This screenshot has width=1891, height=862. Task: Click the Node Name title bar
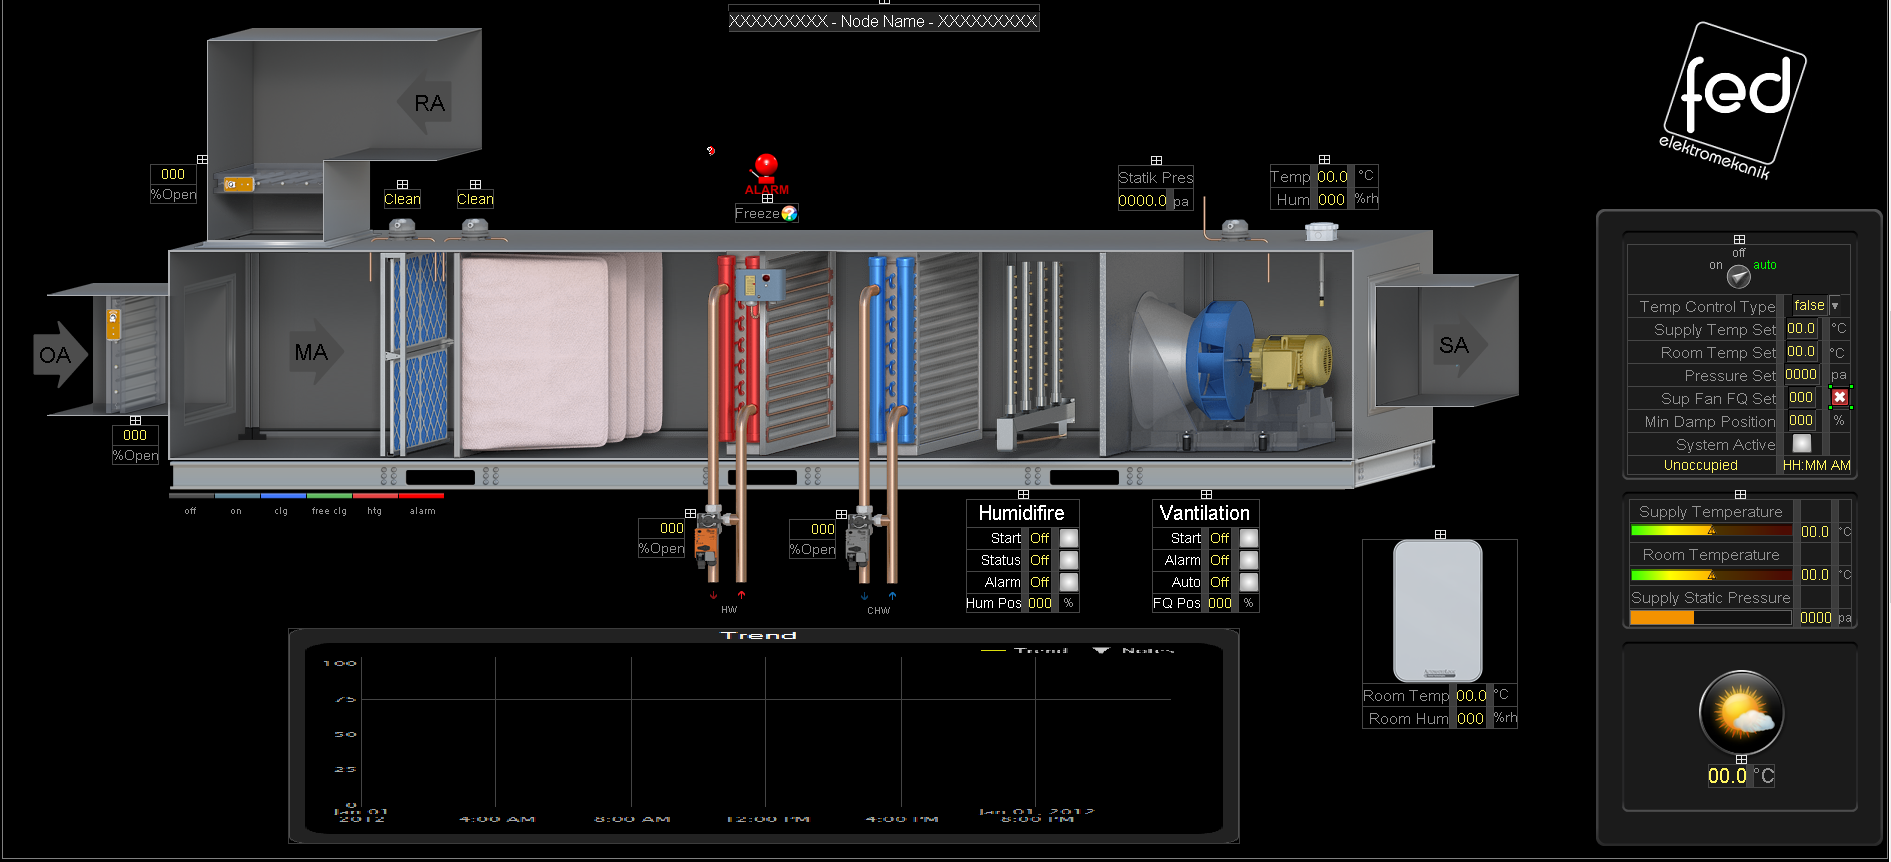pyautogui.click(x=883, y=21)
